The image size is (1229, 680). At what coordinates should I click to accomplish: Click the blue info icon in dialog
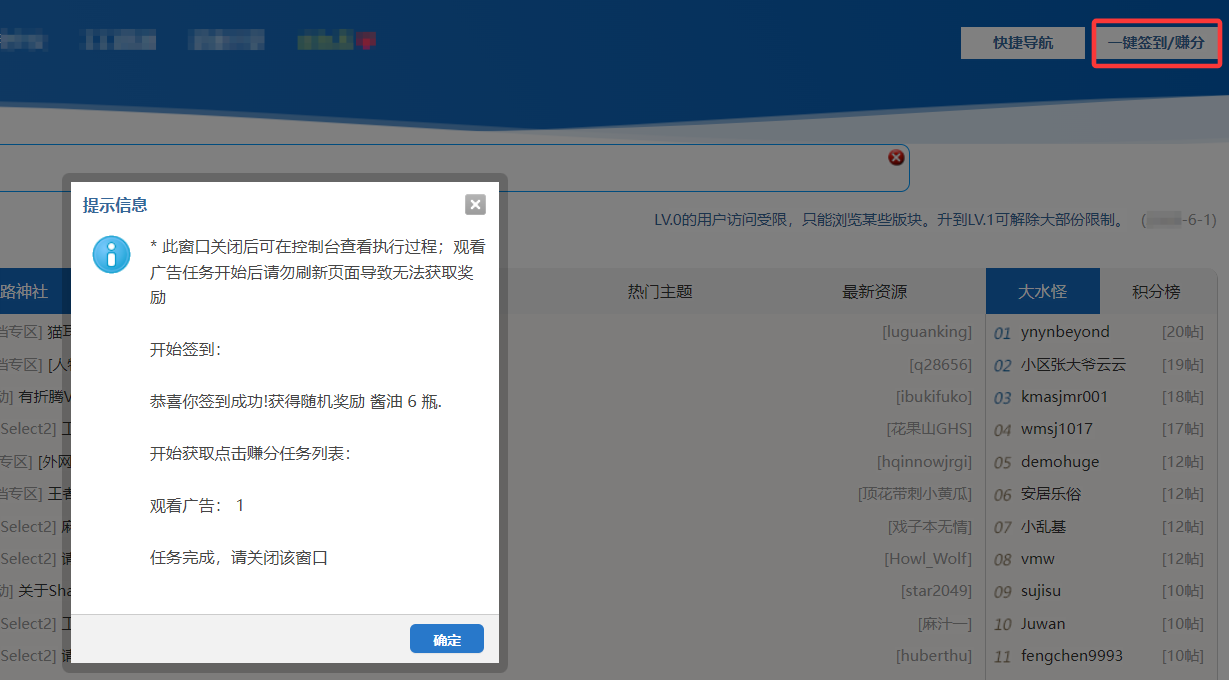click(111, 254)
